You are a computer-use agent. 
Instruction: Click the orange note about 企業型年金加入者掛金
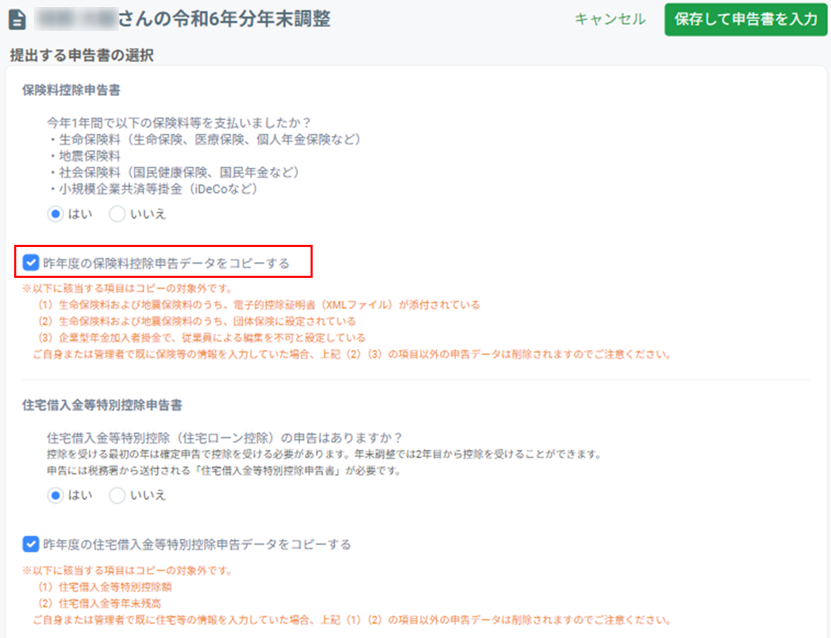[201, 338]
